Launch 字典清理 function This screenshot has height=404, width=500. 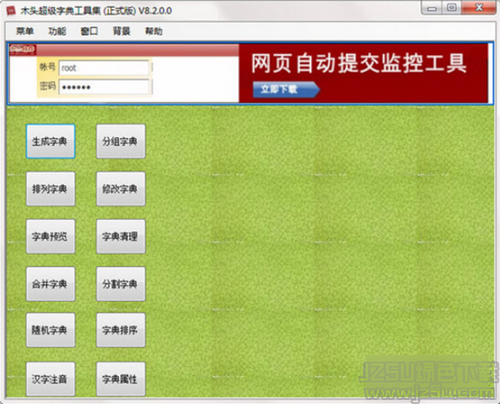tap(121, 236)
